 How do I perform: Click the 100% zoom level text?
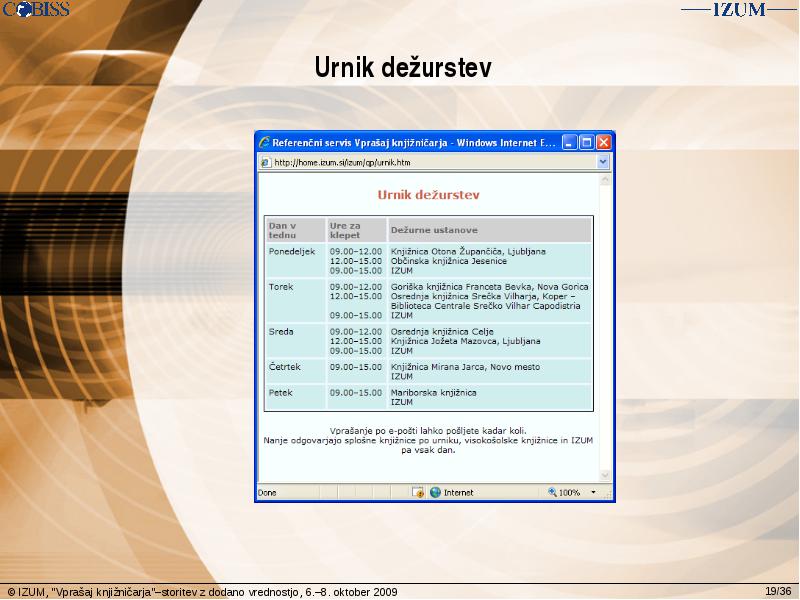(569, 493)
